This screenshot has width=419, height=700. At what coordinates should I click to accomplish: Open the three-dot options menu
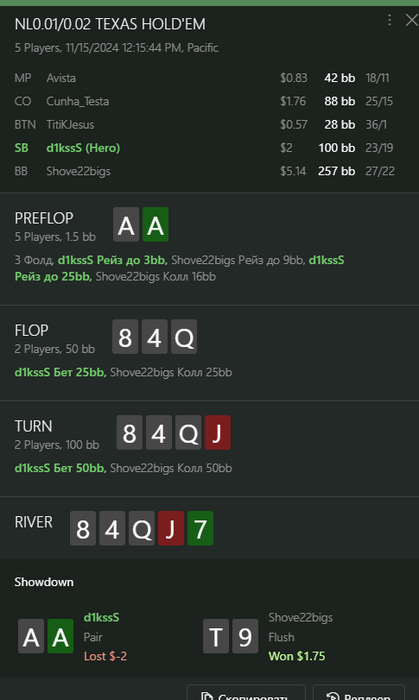390,20
